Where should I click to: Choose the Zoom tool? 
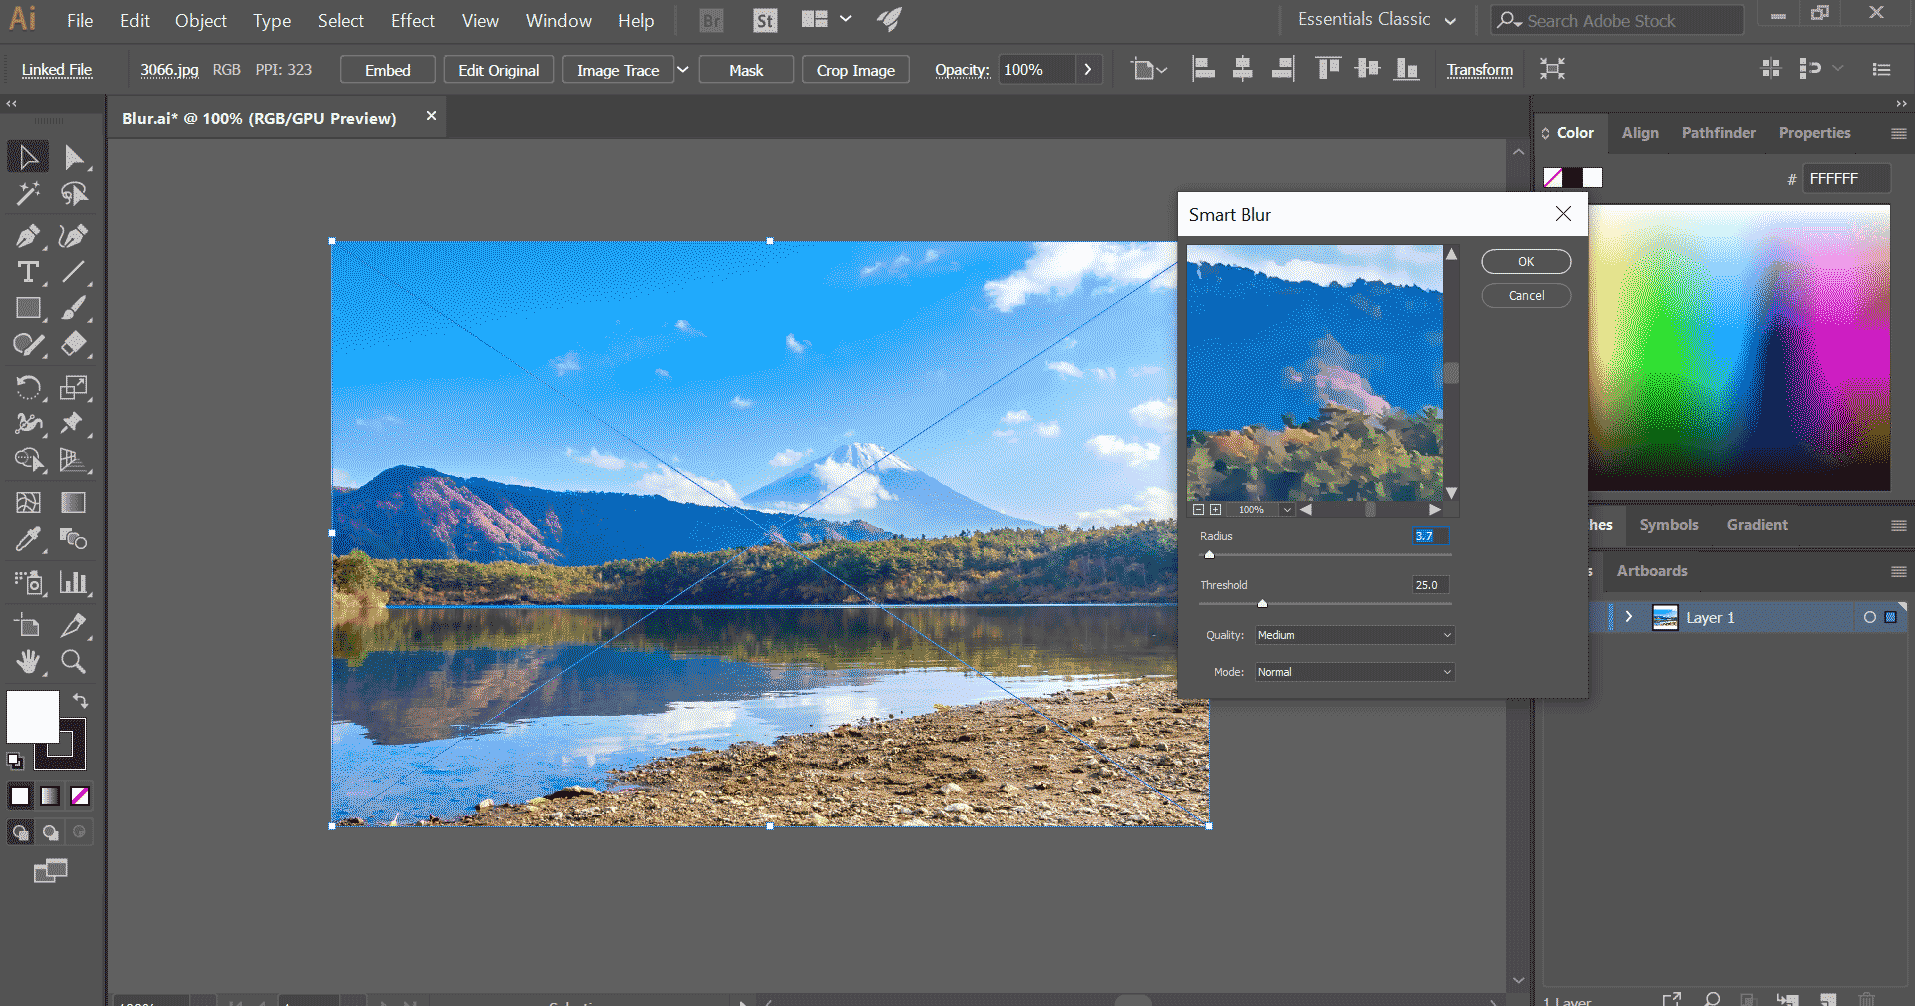point(73,661)
